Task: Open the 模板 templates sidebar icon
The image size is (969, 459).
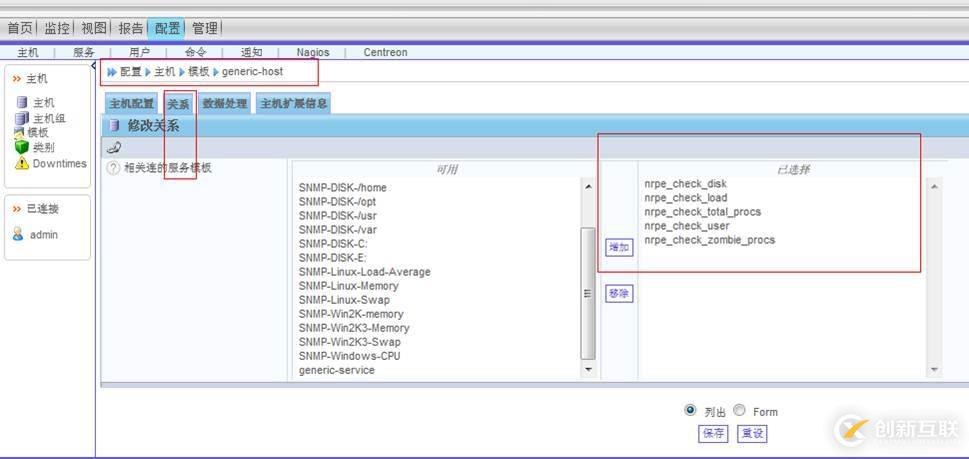Action: (x=19, y=132)
